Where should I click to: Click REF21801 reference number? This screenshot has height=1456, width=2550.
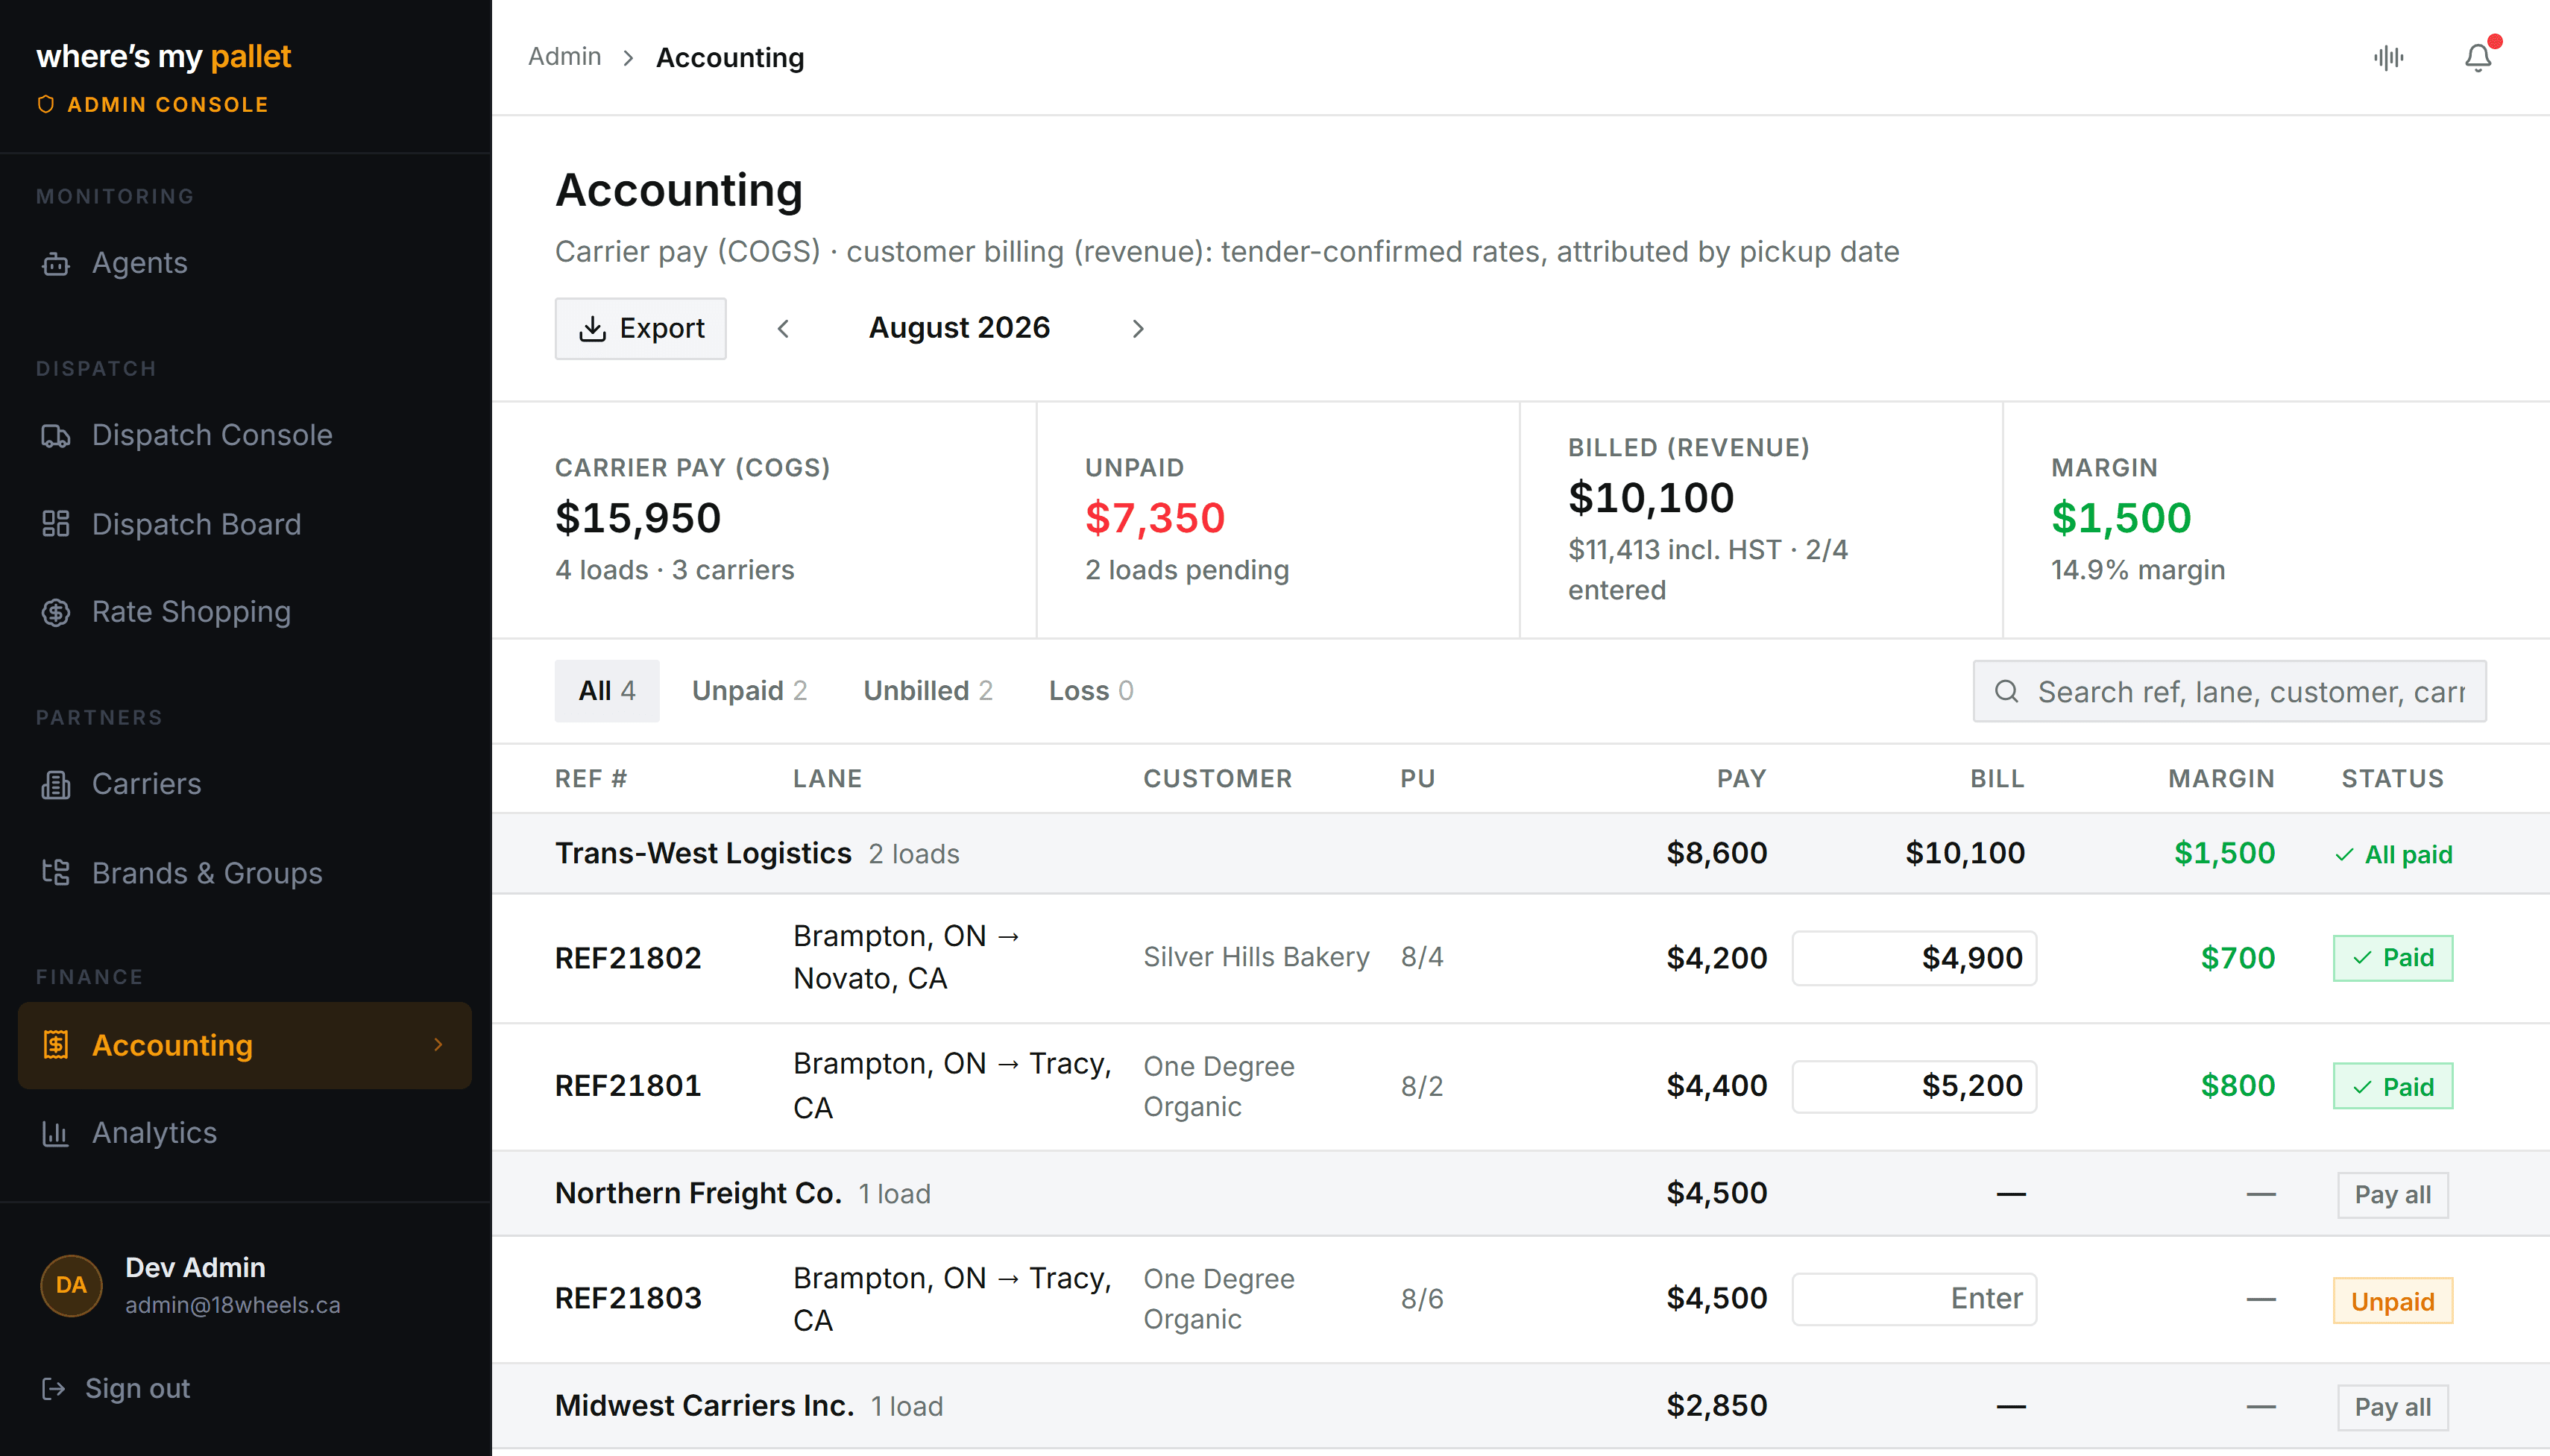pos(628,1086)
